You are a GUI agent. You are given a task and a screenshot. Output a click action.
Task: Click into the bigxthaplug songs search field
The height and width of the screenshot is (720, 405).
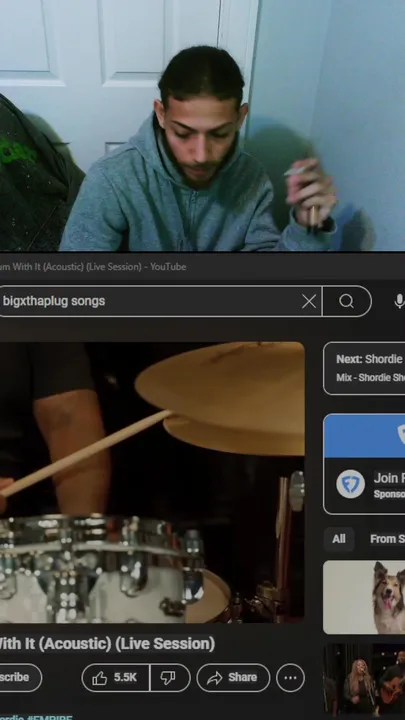149,301
